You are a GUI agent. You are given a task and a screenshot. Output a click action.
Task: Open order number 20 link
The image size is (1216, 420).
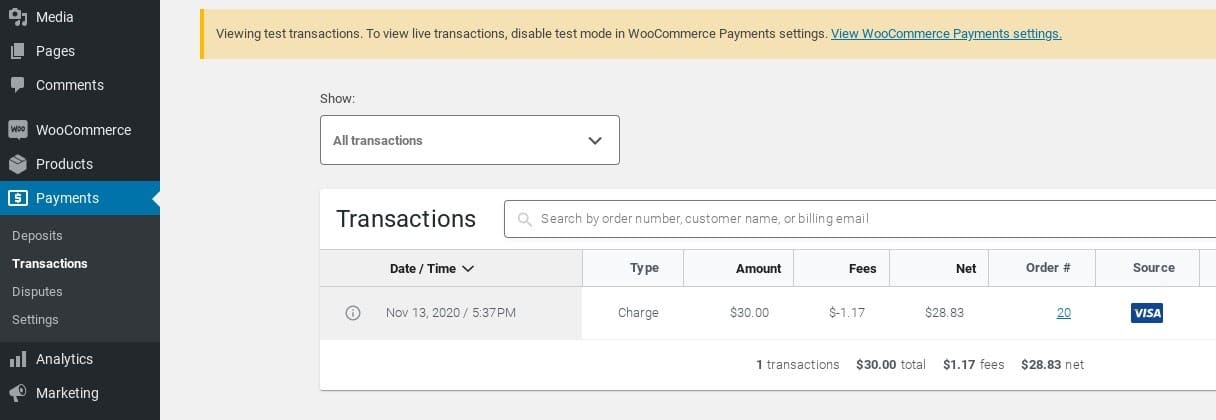coord(1063,313)
